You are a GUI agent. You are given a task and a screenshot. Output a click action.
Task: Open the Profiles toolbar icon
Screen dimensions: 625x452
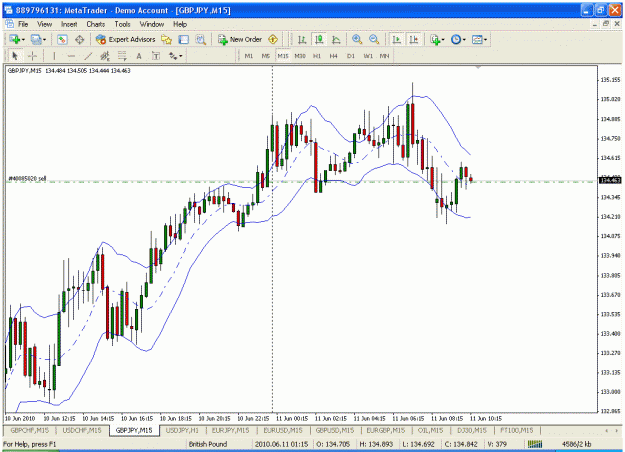[x=36, y=39]
